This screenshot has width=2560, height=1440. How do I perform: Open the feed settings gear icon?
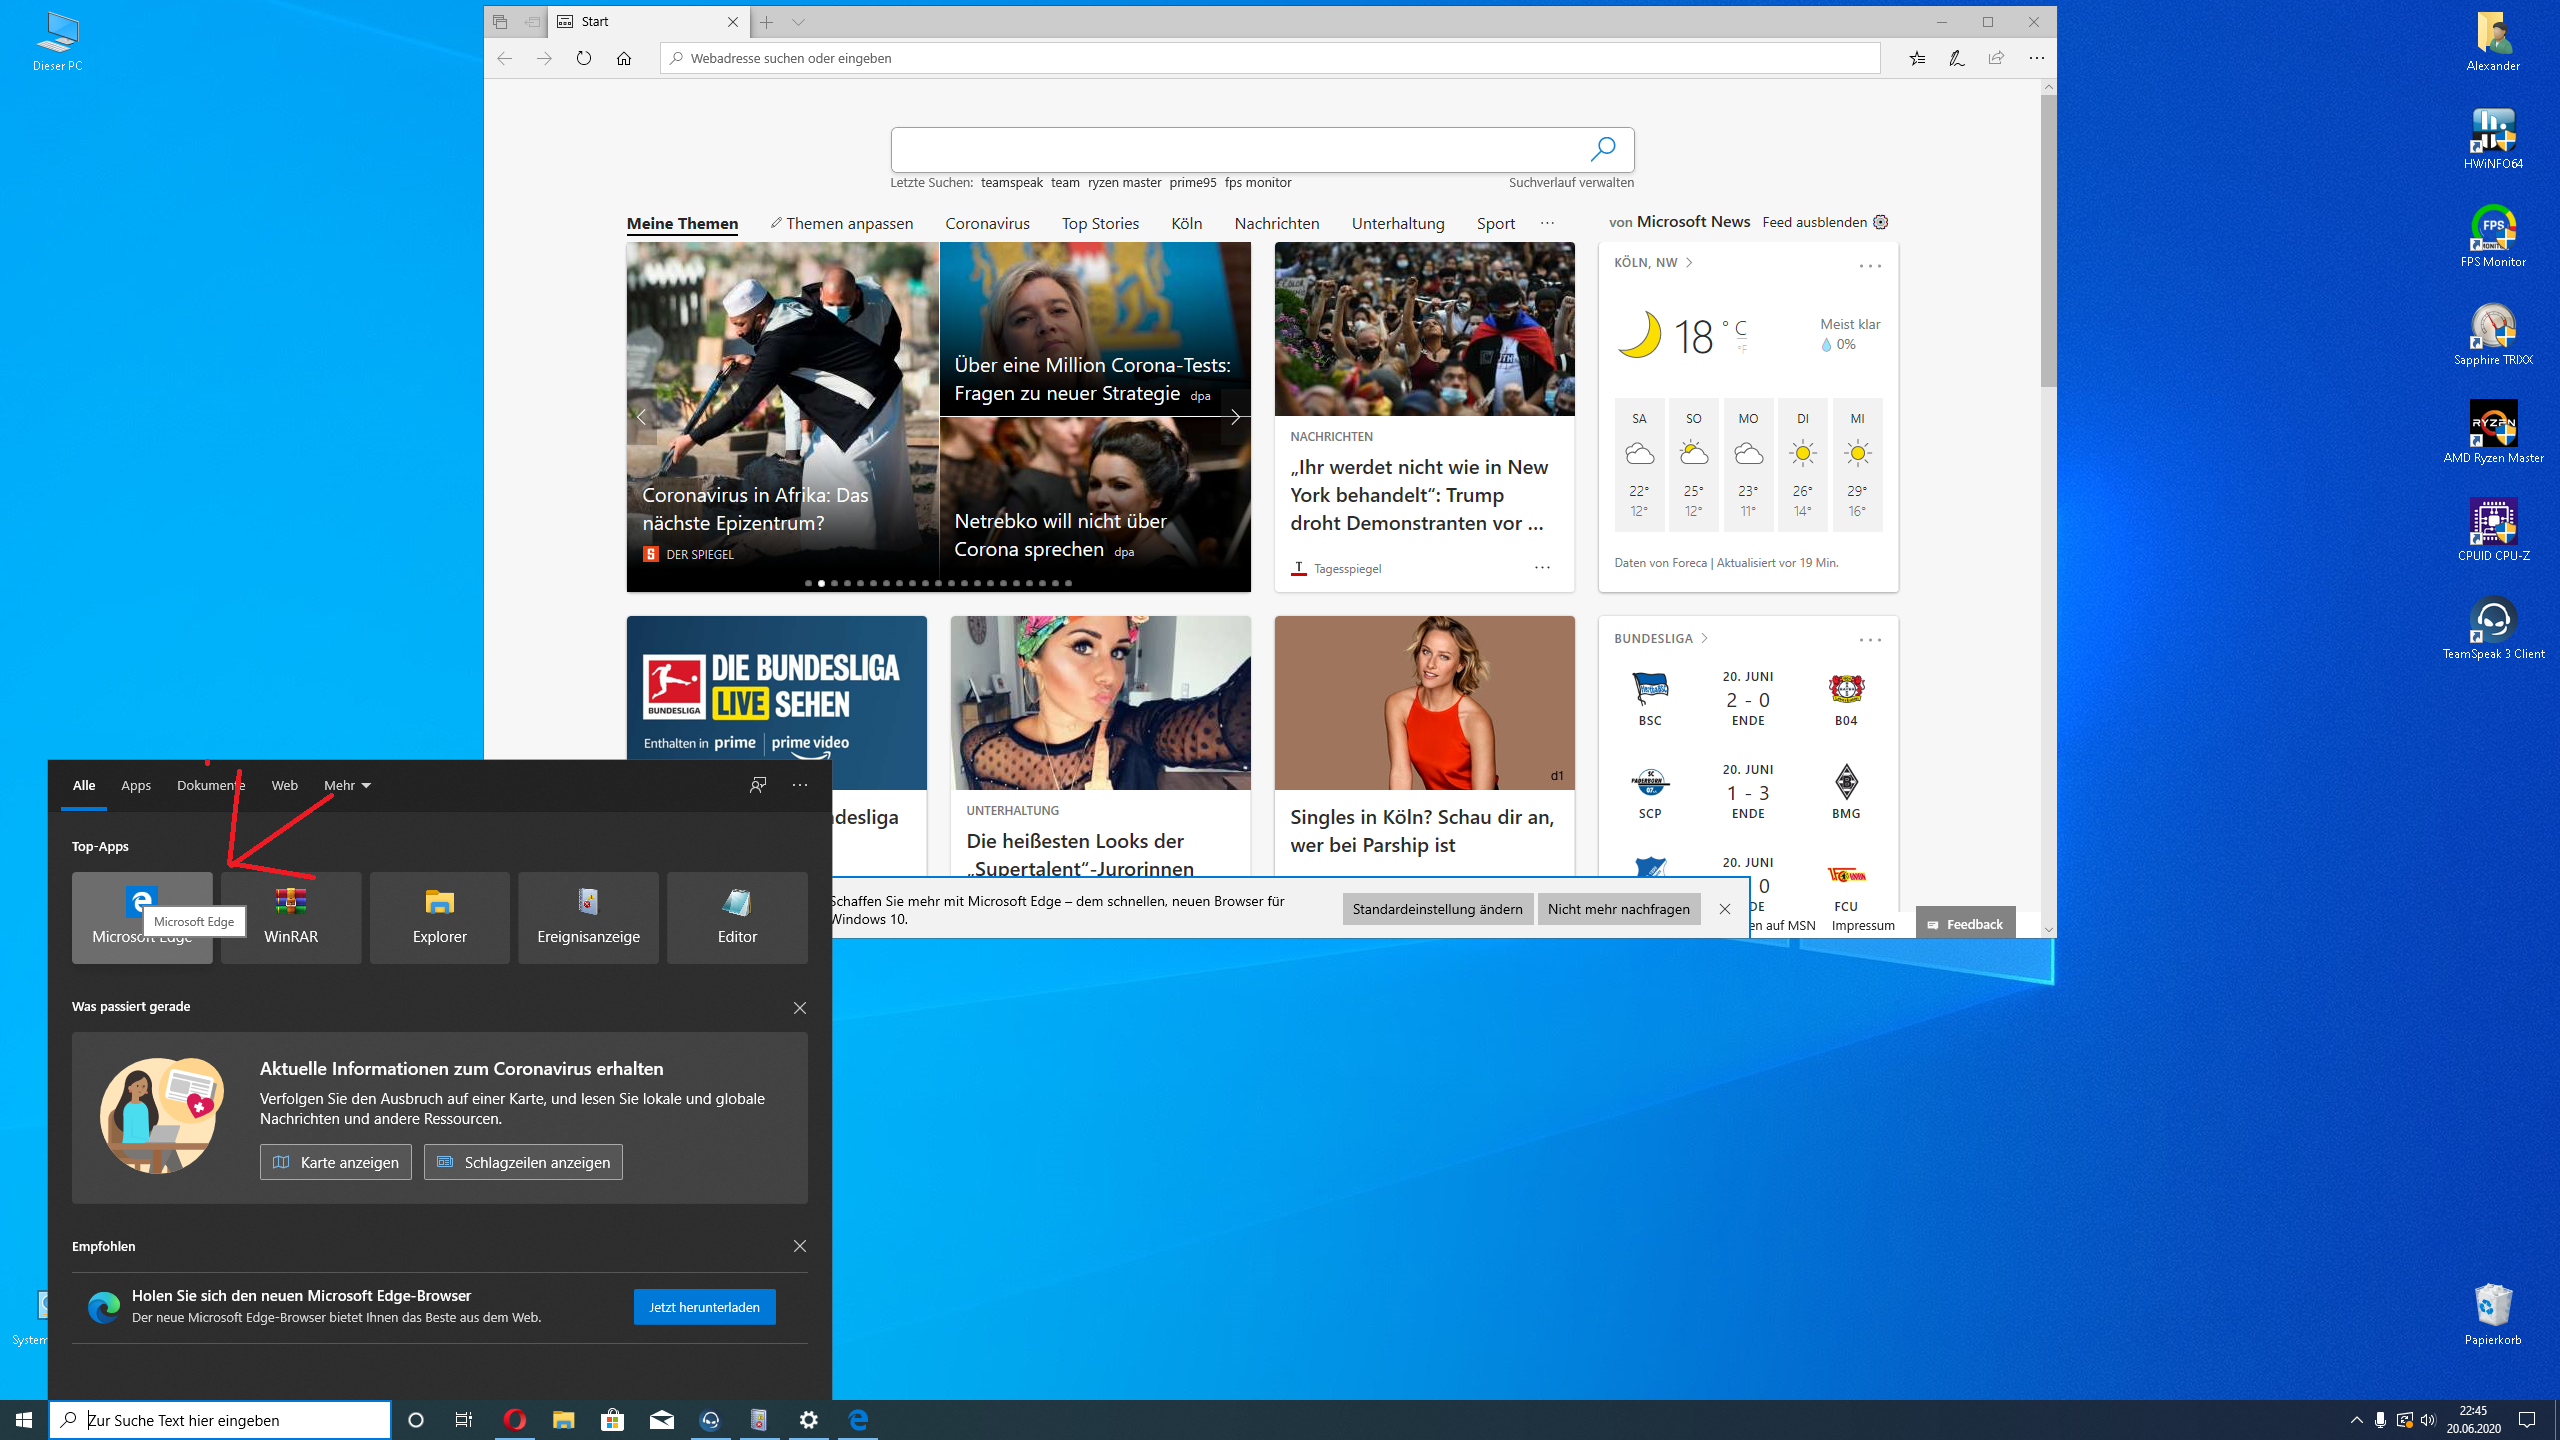click(x=1881, y=222)
